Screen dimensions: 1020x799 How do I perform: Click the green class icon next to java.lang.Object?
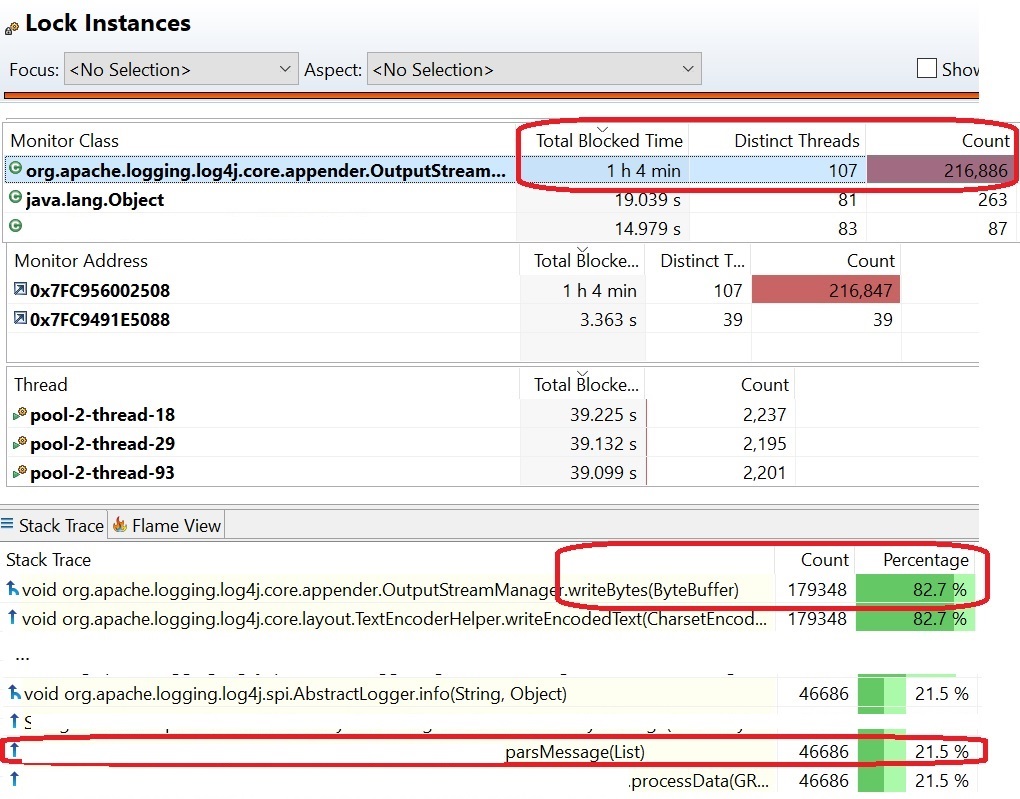[18, 198]
